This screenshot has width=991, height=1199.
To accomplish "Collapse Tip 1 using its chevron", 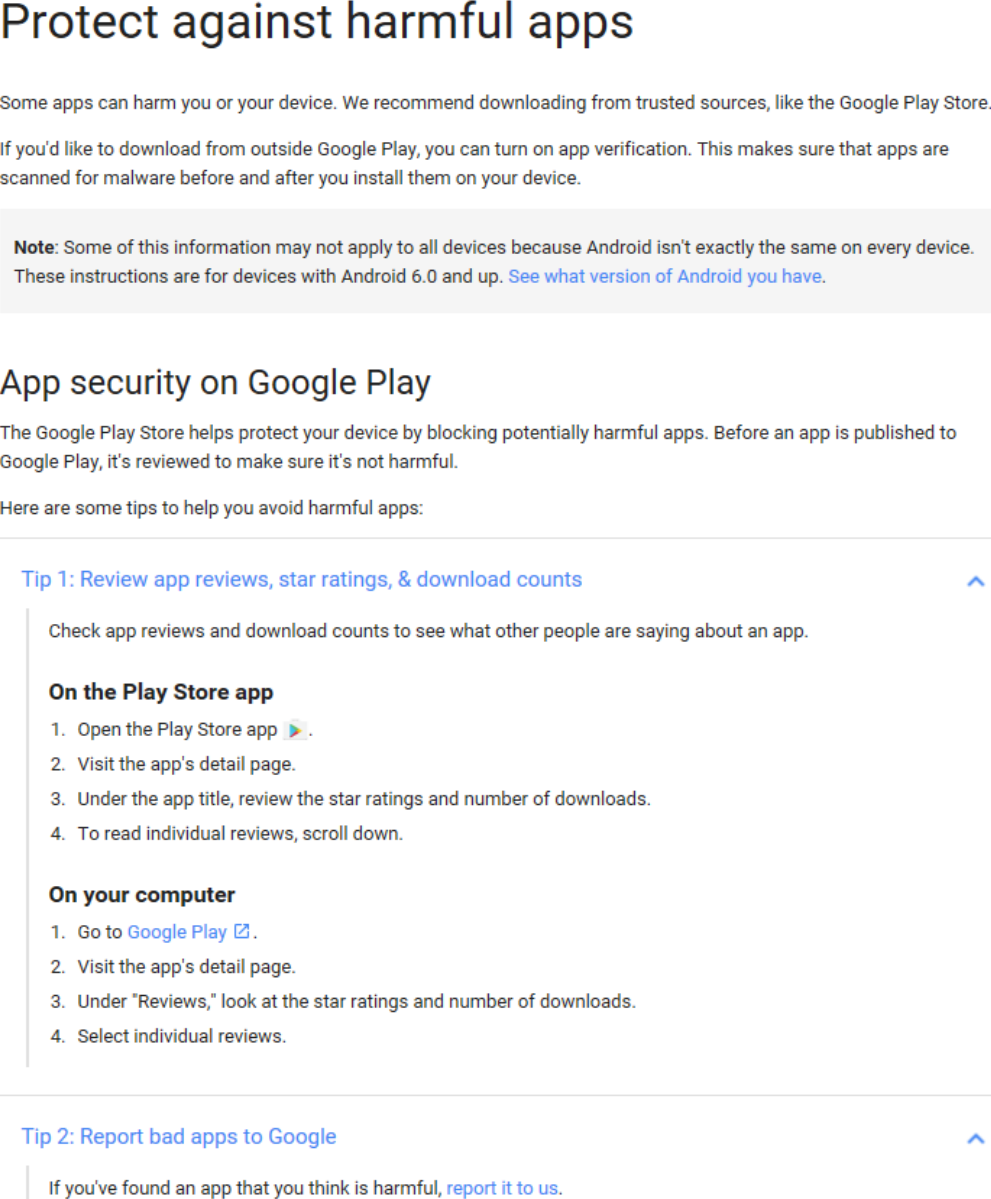I will [x=975, y=582].
